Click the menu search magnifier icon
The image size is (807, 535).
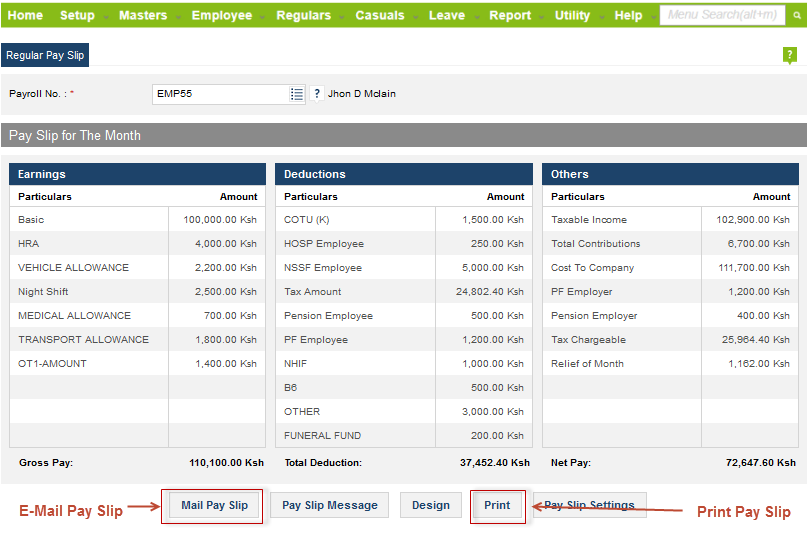coord(795,15)
